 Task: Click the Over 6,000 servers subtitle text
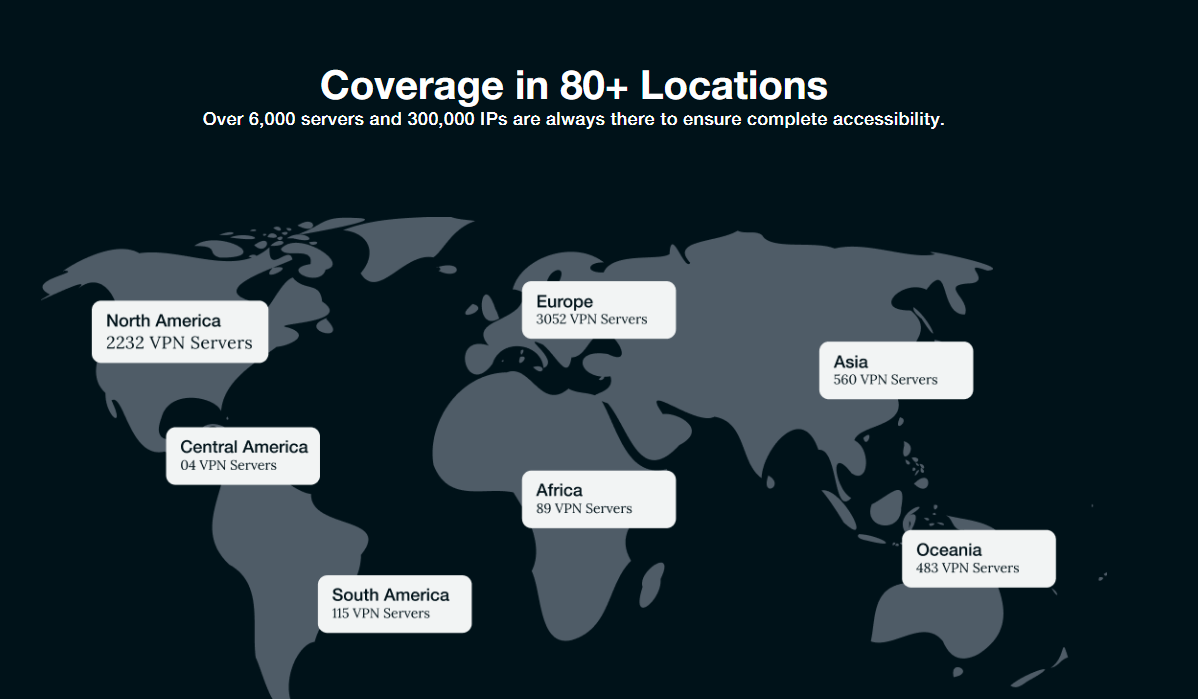point(573,119)
